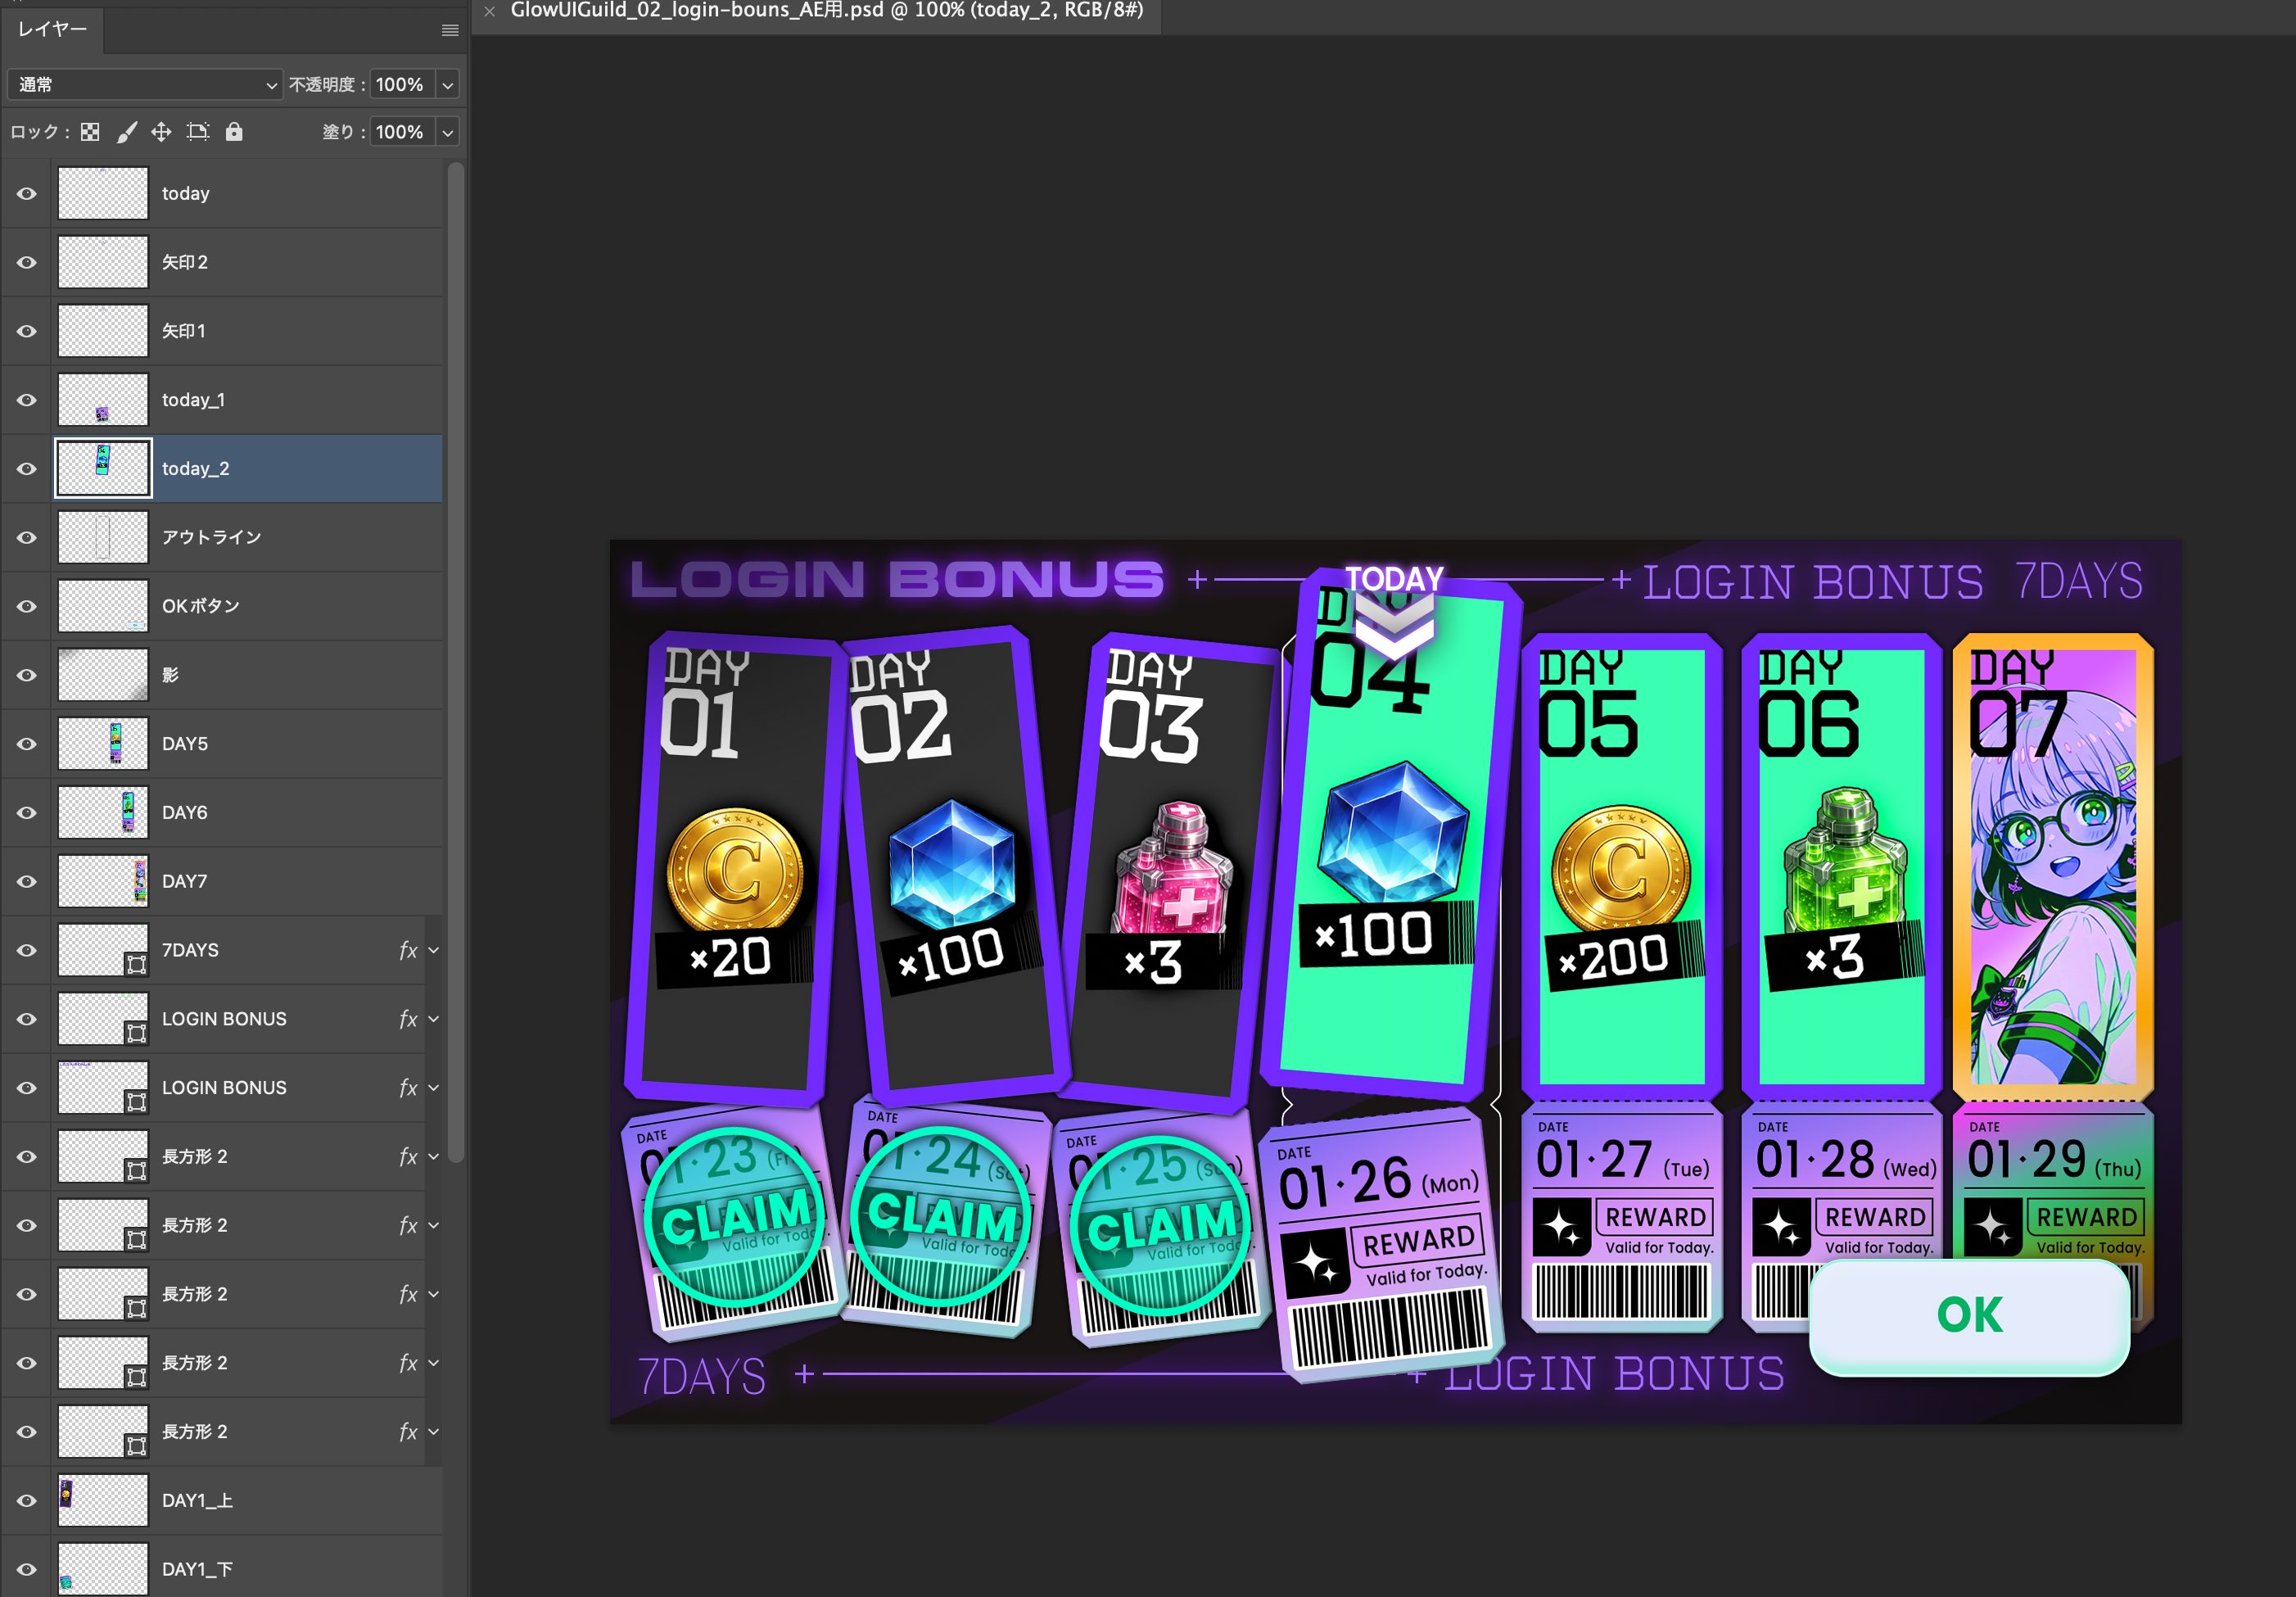
Task: Select the アウトライン layer
Action: click(x=212, y=538)
